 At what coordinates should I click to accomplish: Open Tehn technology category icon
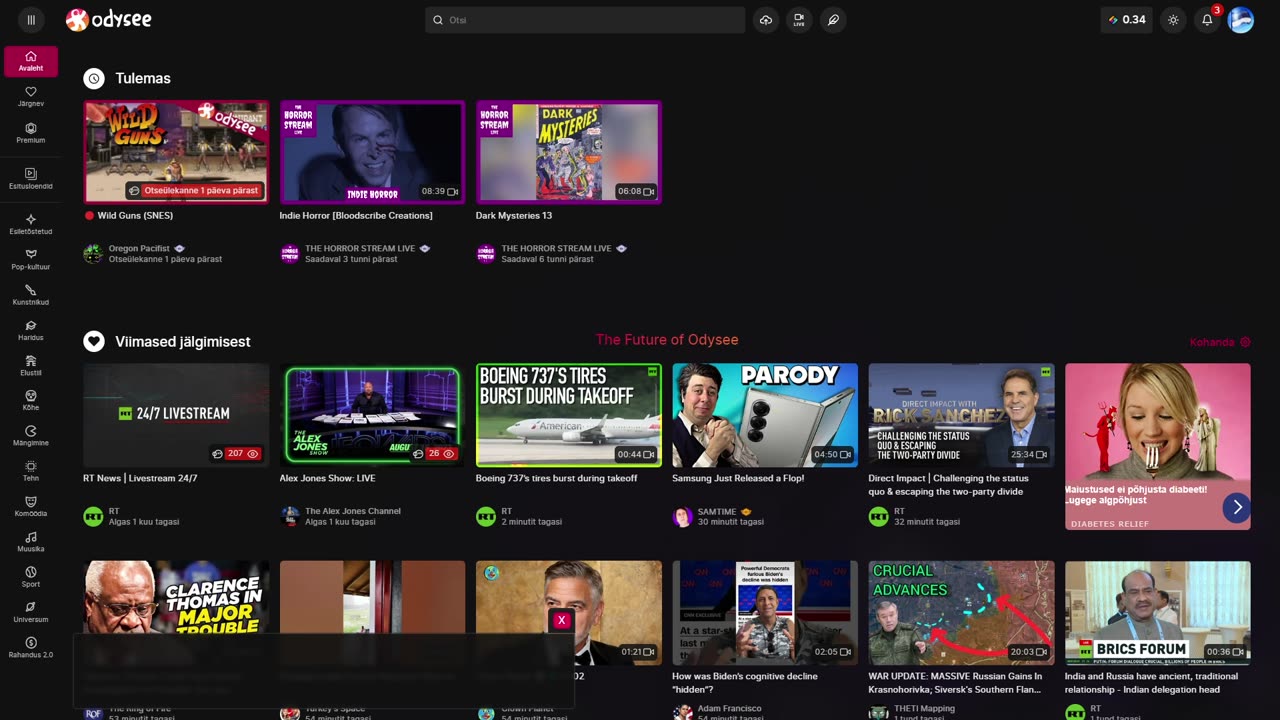tap(31, 466)
